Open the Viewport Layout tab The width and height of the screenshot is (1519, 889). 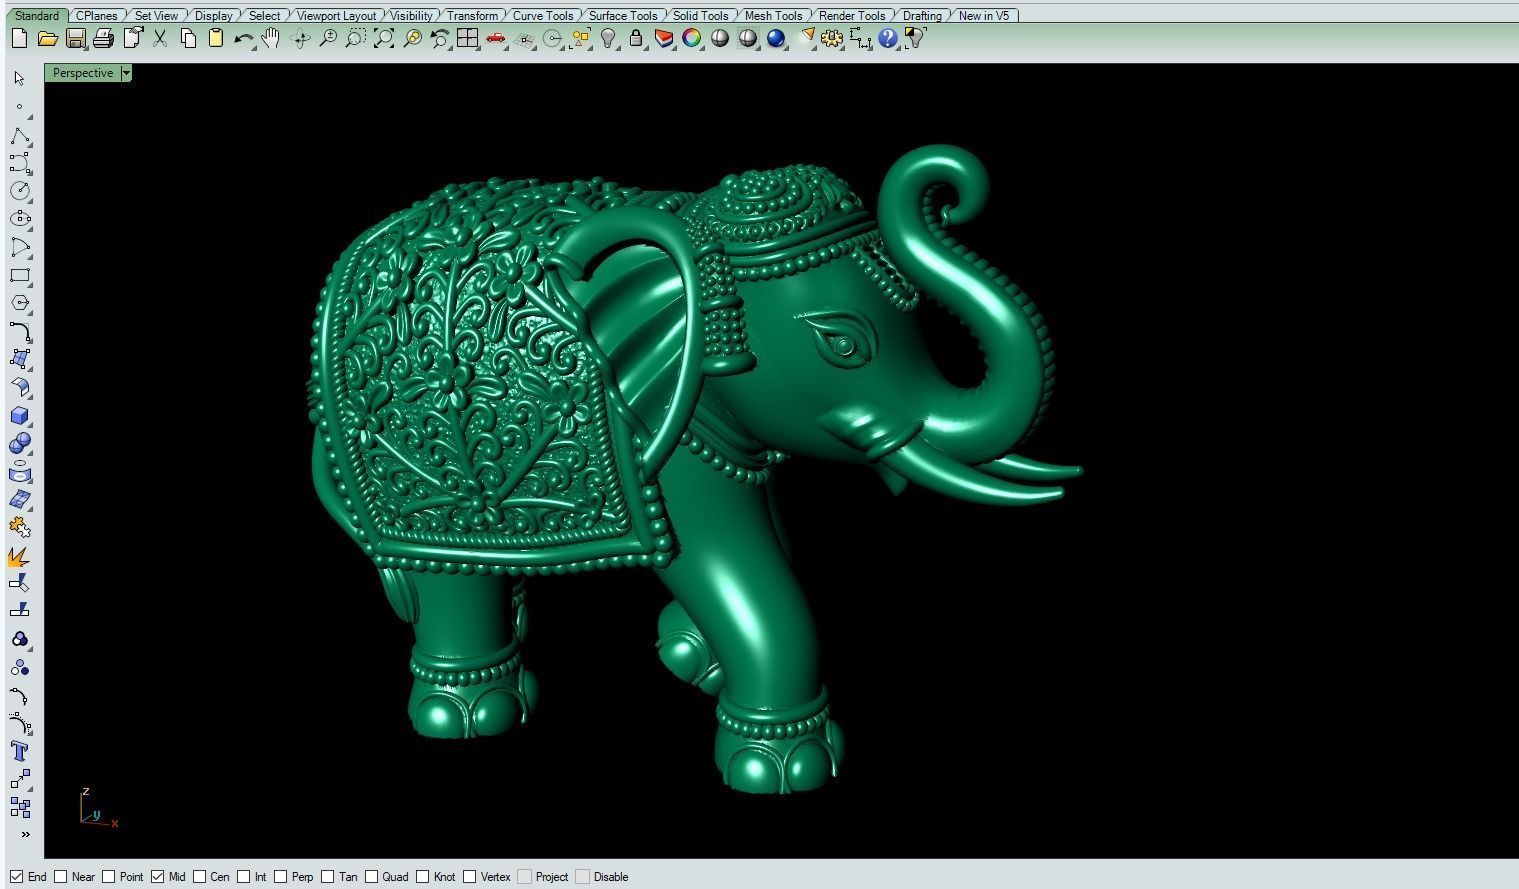[x=336, y=16]
